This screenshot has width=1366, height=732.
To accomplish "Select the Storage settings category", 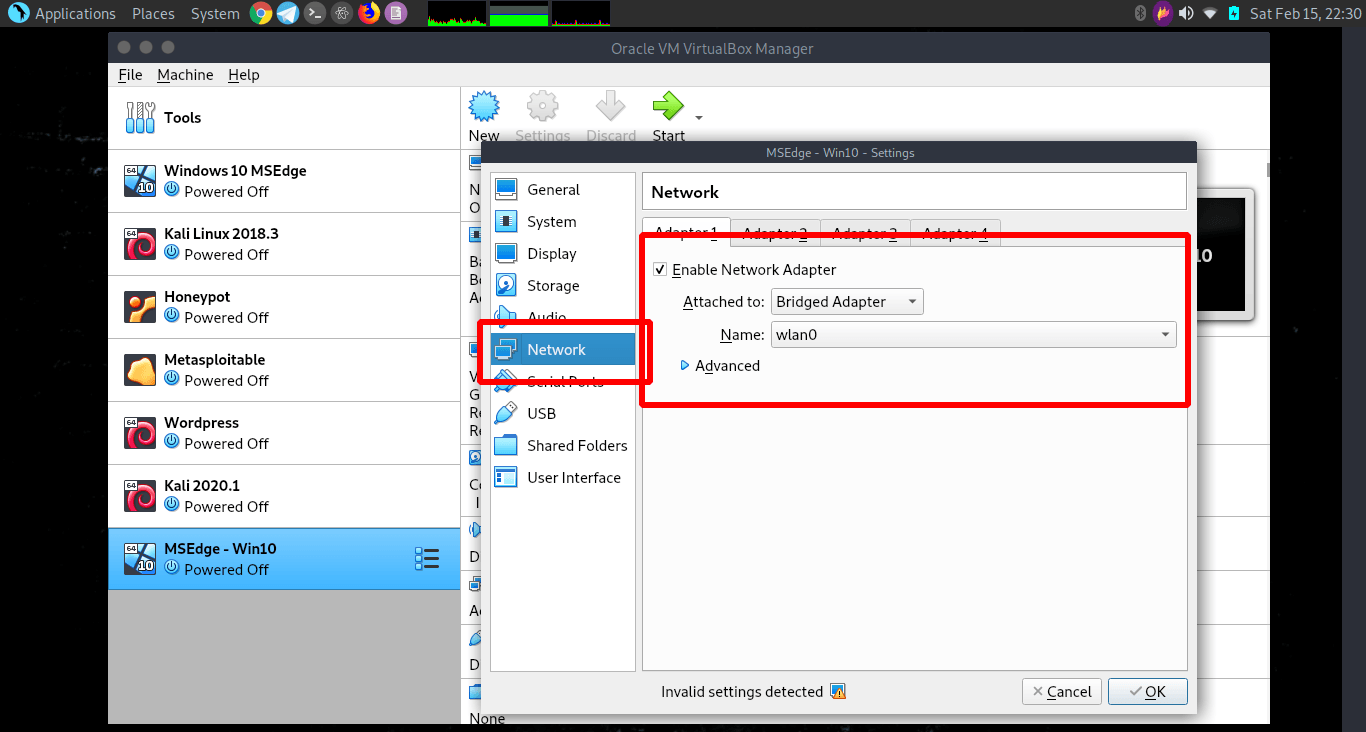I will (563, 286).
